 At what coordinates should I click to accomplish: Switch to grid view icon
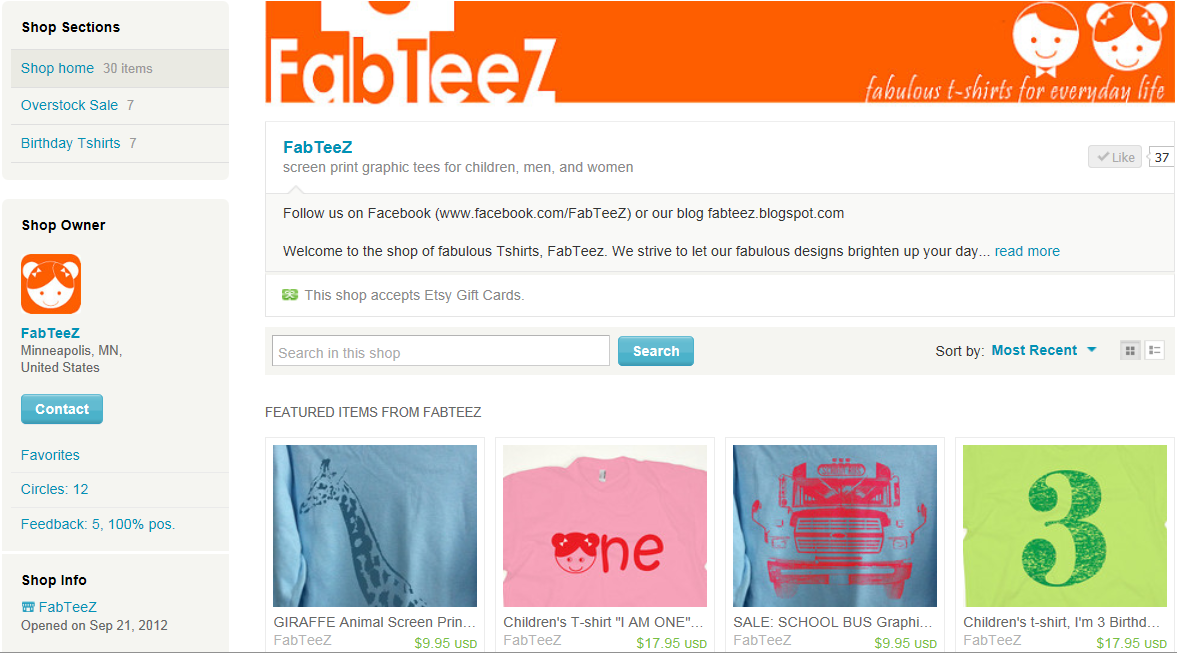(1130, 351)
